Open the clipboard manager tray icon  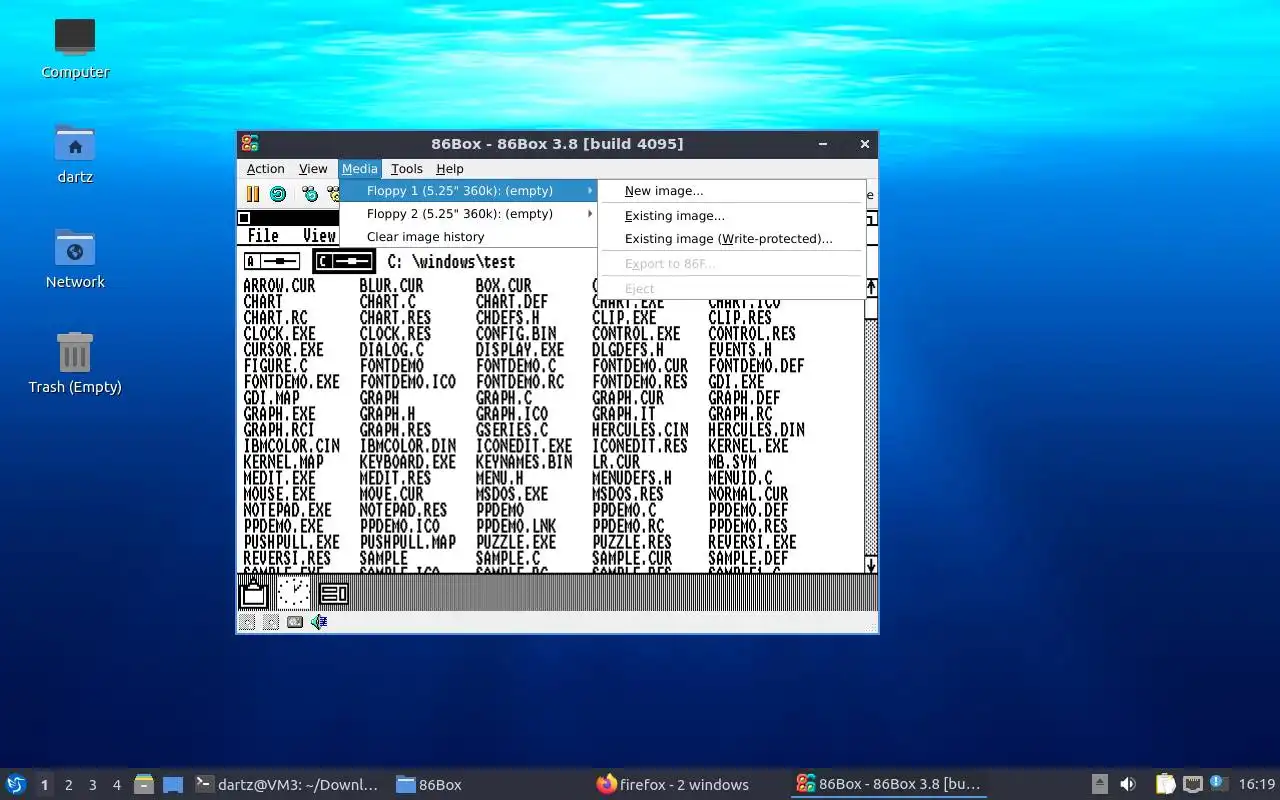pyautogui.click(x=1166, y=784)
